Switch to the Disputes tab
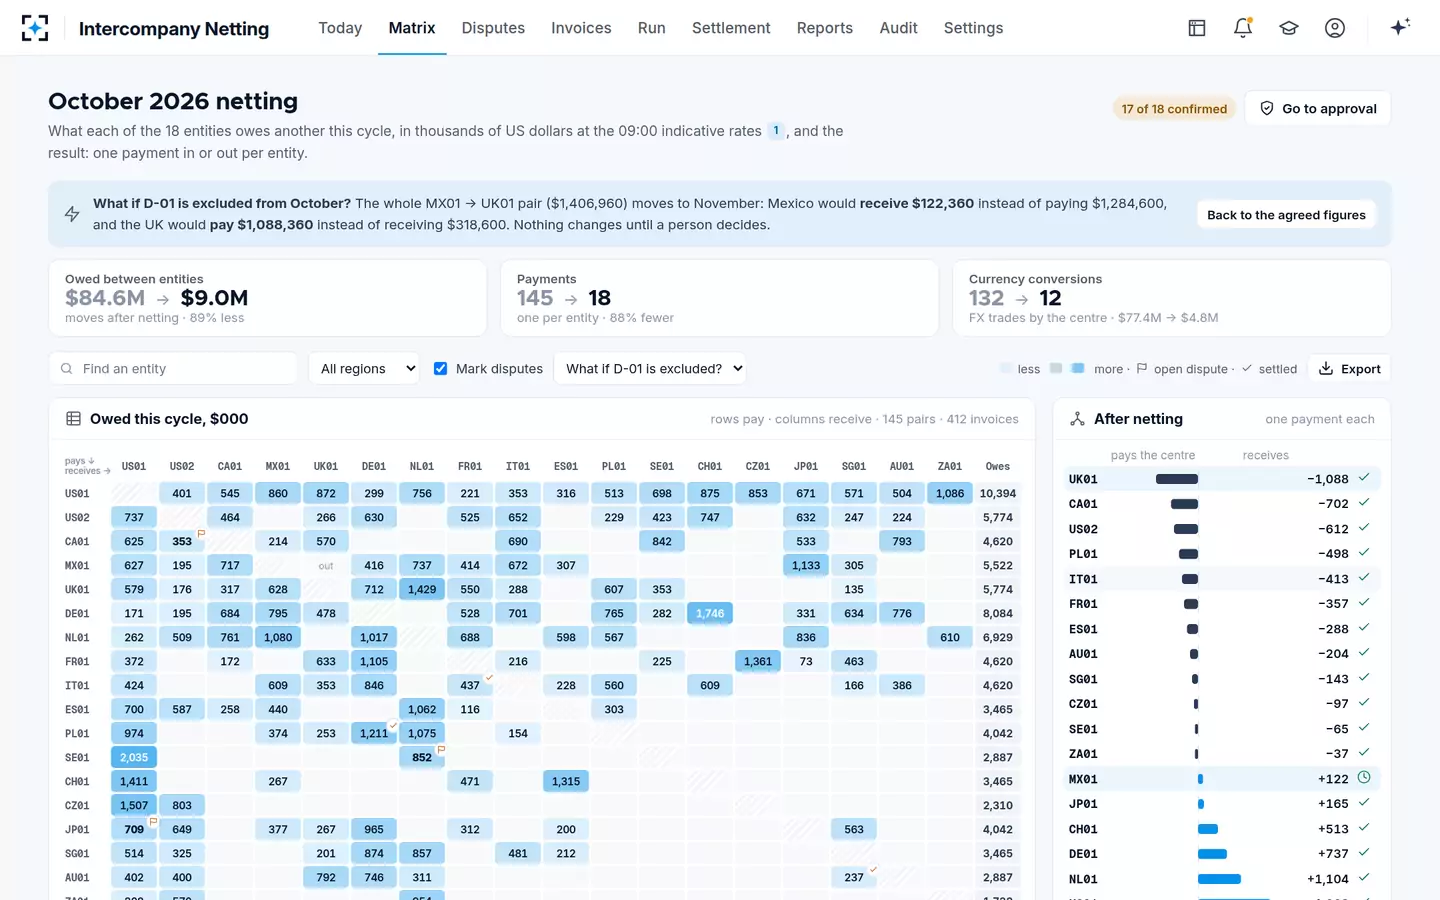The height and width of the screenshot is (900, 1440). point(493,28)
